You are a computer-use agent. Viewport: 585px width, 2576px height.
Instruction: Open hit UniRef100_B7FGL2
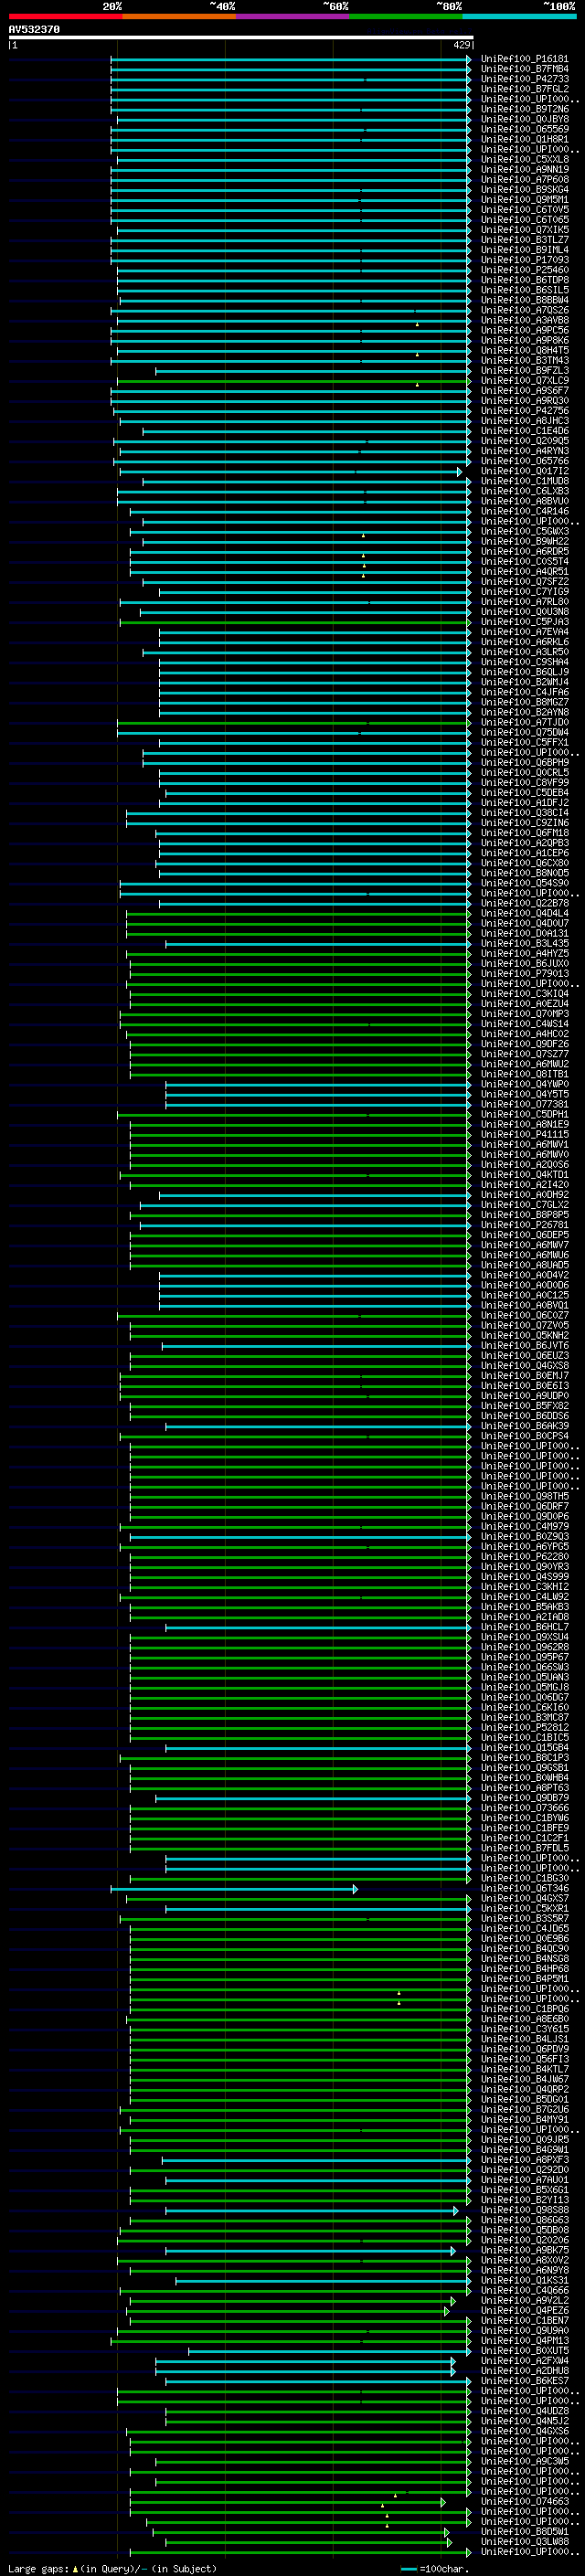[524, 89]
